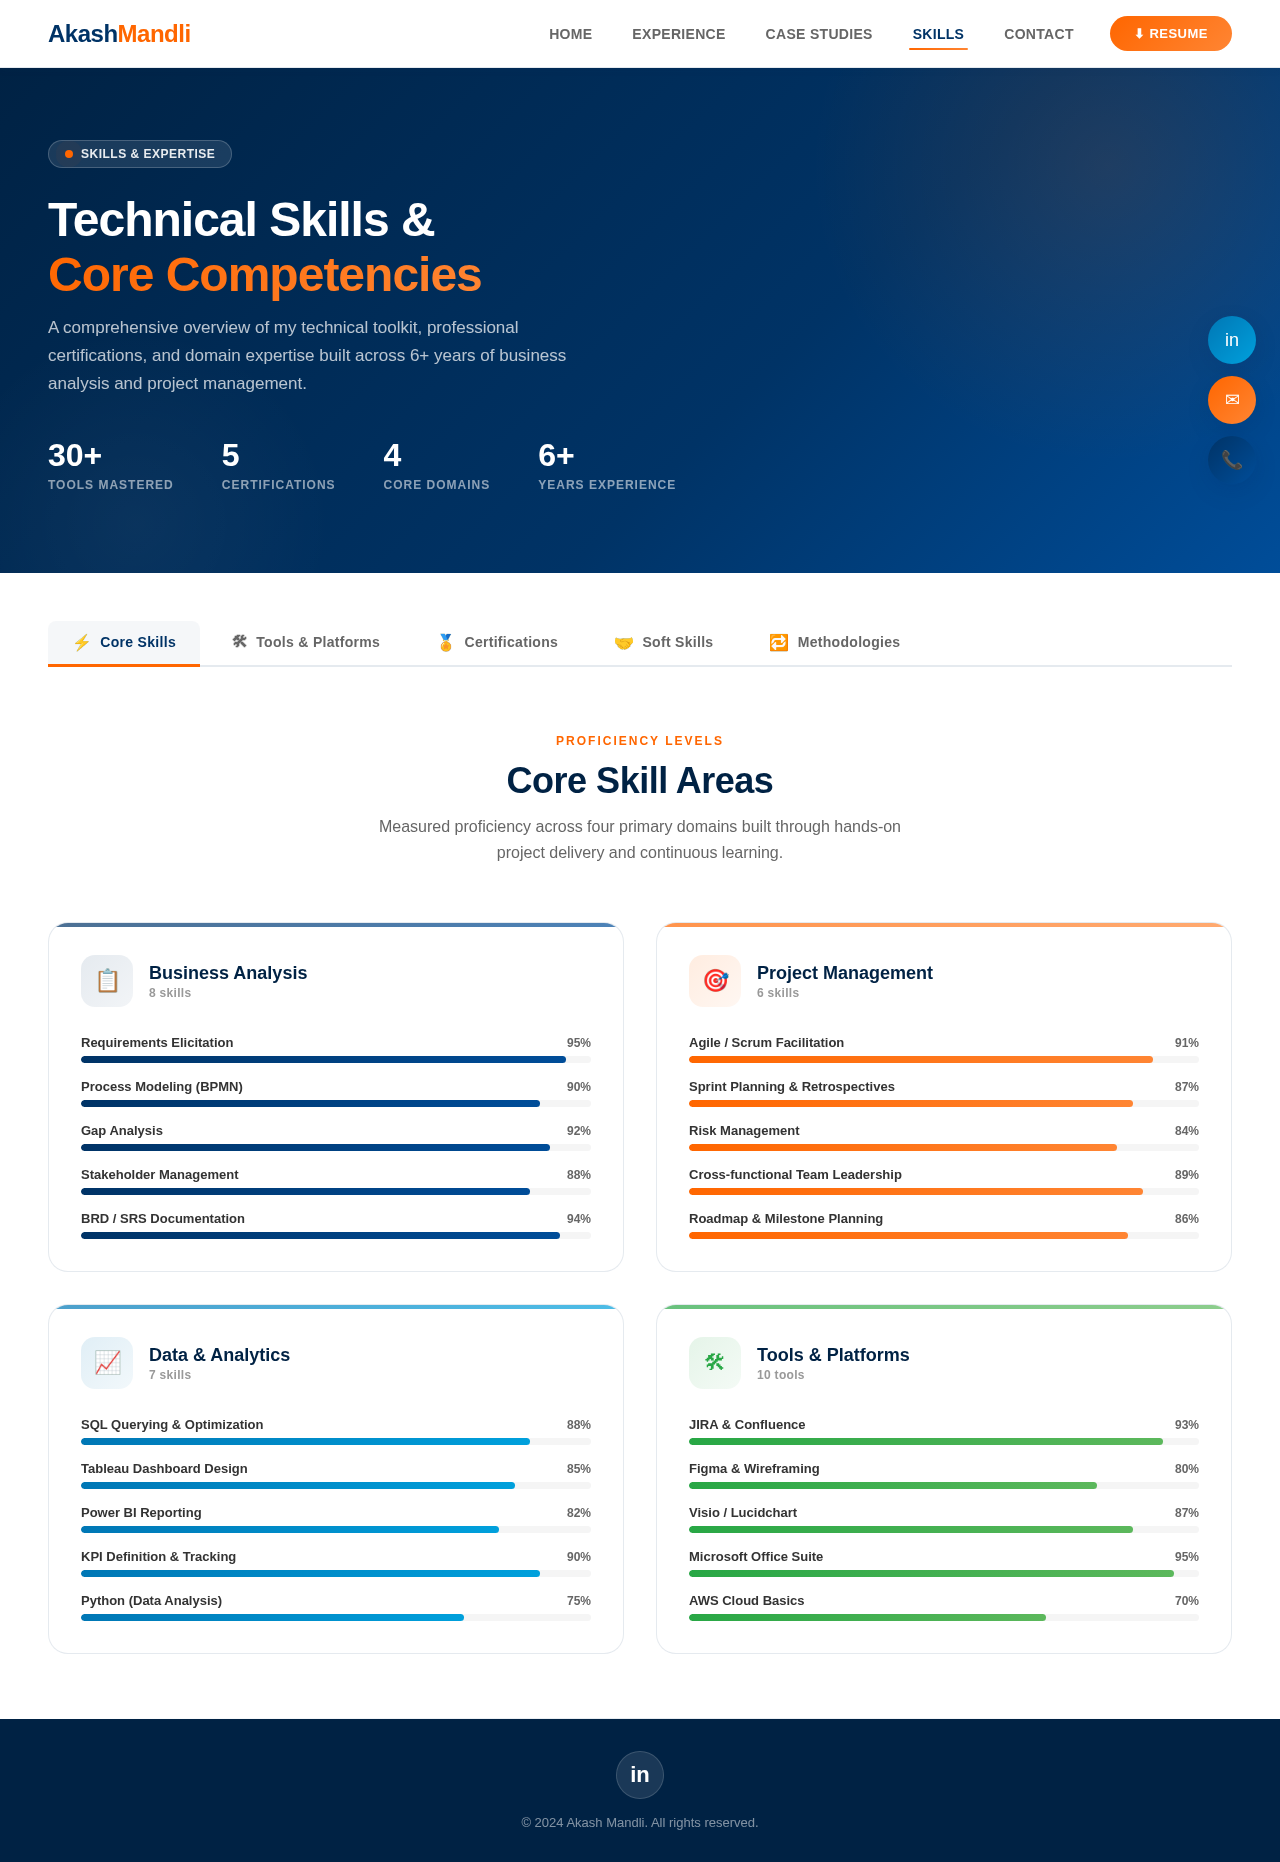Click the Business Analysis clipboard icon

(x=107, y=981)
